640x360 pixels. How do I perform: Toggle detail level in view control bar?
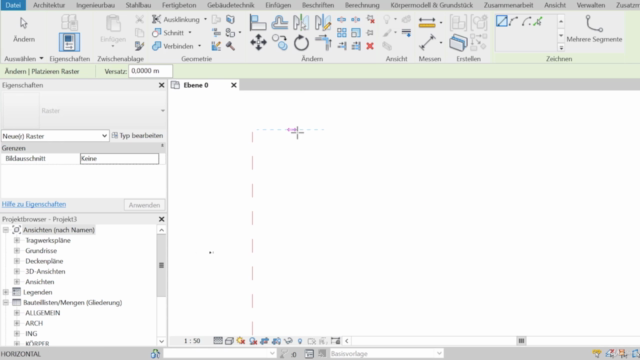218,341
